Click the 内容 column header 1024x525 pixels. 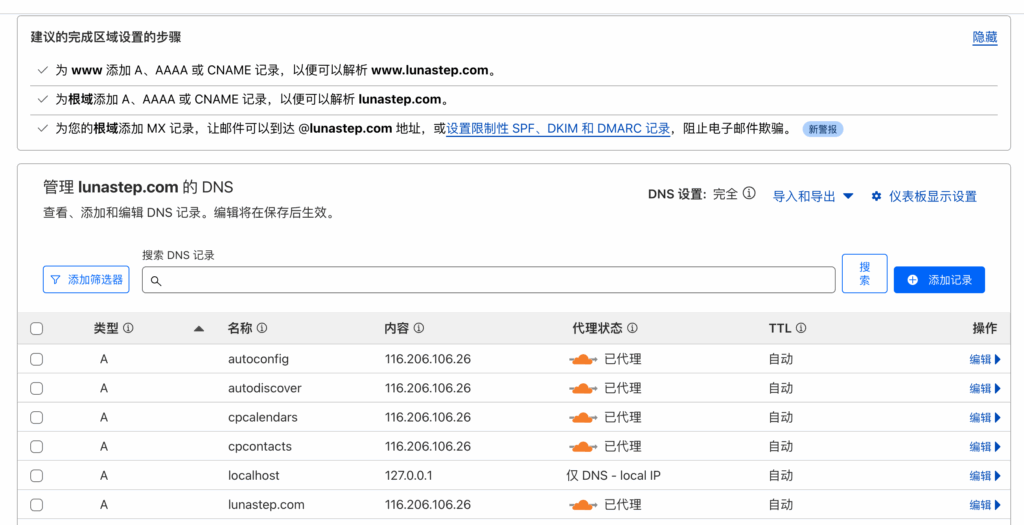tap(397, 328)
